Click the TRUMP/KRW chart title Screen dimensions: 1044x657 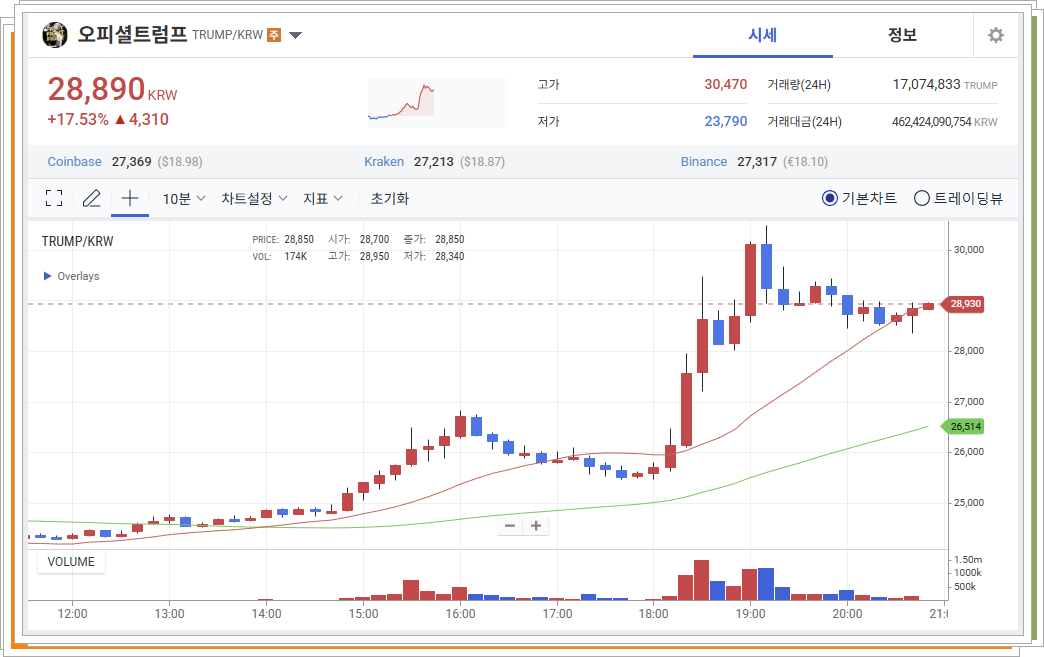click(x=77, y=241)
